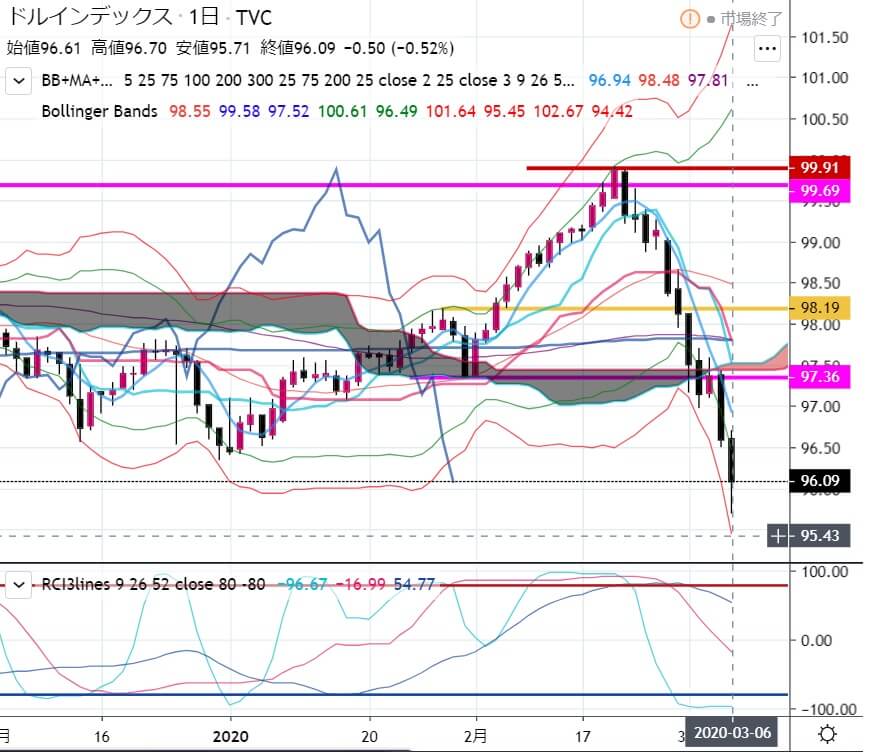873x755 pixels.
Task: Select the red horizontal line at 99.91
Action: [x=657, y=168]
